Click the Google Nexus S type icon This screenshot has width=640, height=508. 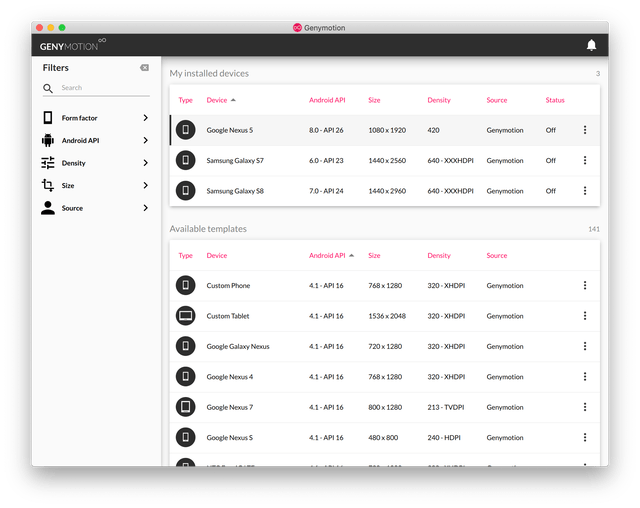tap(185, 437)
